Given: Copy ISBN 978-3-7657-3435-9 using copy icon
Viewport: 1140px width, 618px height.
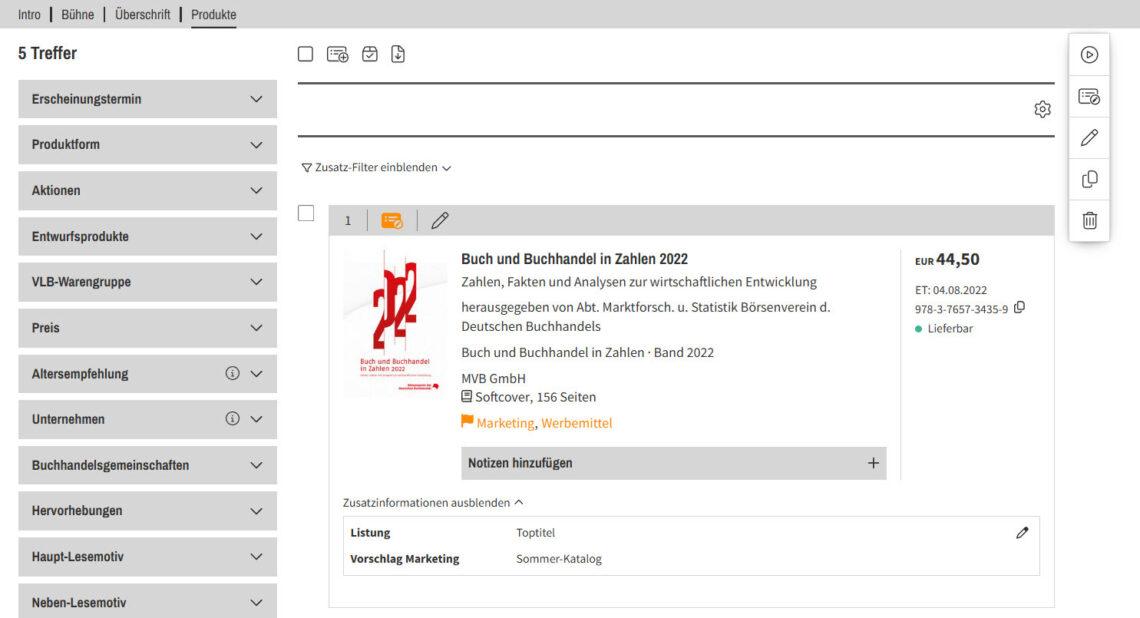Looking at the screenshot, I should point(1020,308).
